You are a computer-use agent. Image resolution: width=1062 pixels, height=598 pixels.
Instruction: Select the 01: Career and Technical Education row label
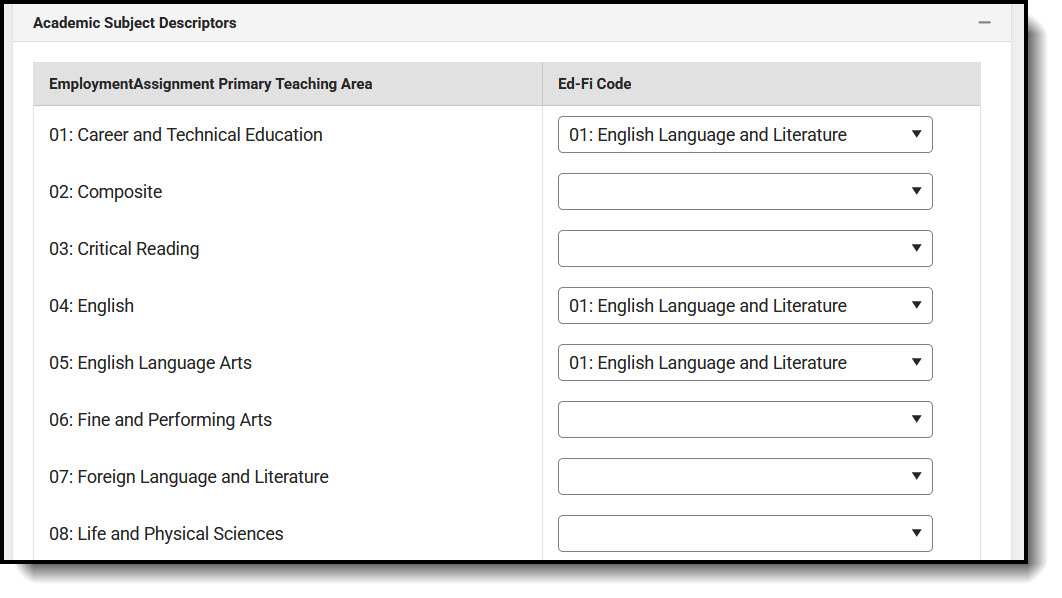click(x=186, y=135)
